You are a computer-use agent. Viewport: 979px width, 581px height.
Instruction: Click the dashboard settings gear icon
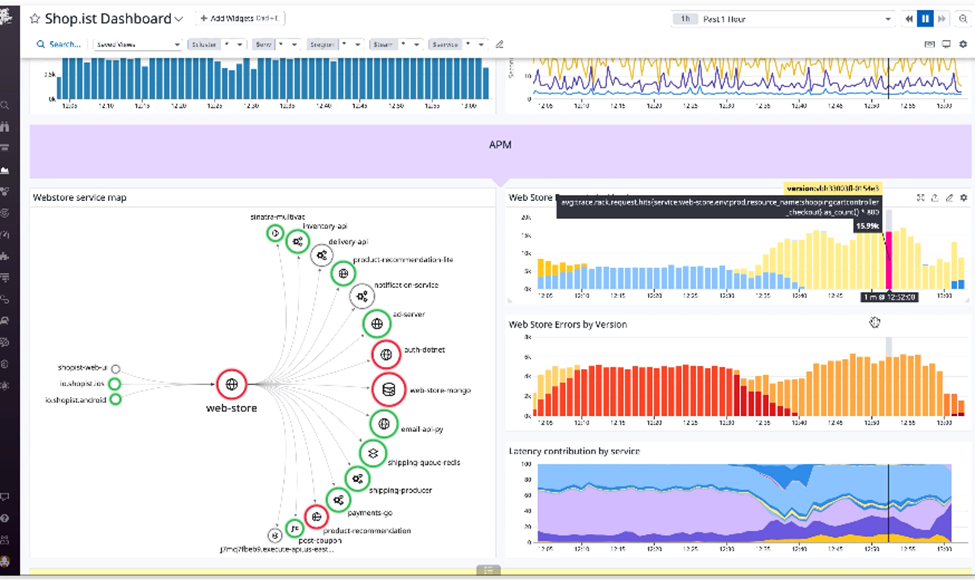pyautogui.click(x=963, y=44)
